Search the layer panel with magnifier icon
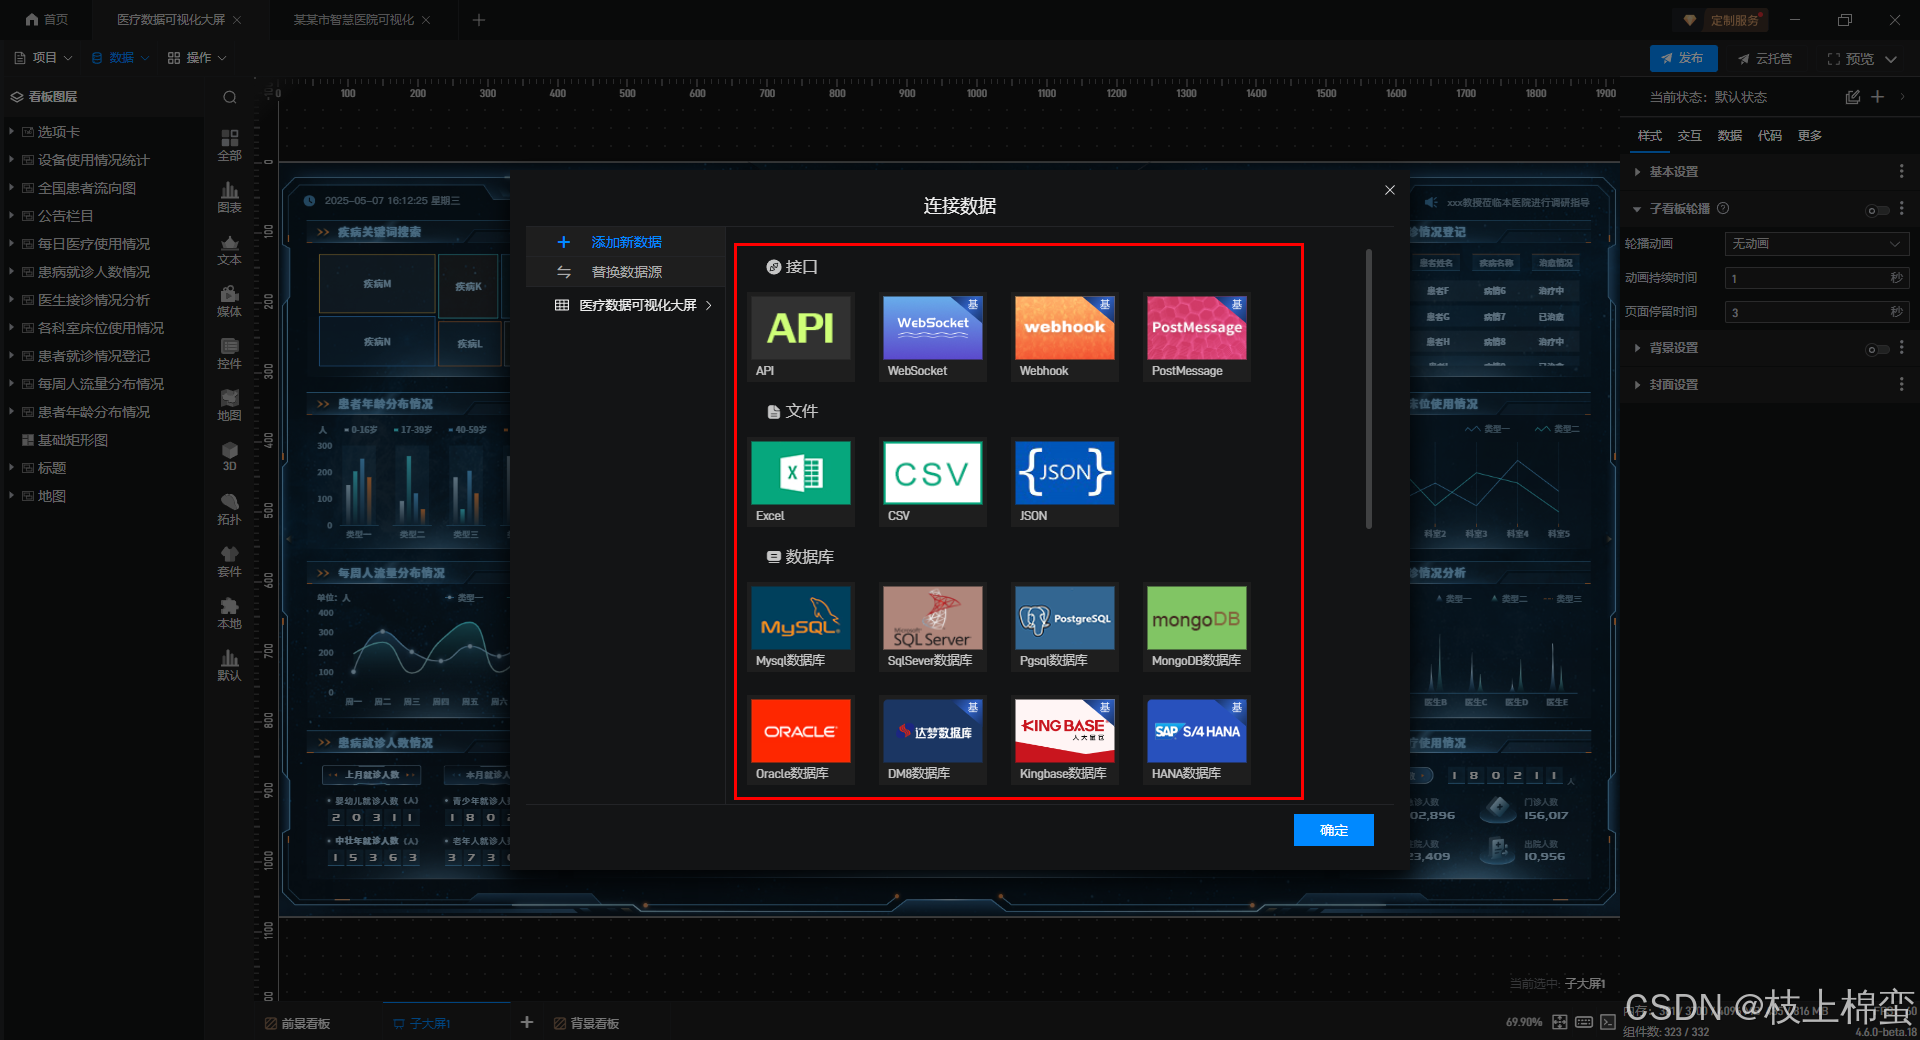Image resolution: width=1920 pixels, height=1040 pixels. point(230,97)
